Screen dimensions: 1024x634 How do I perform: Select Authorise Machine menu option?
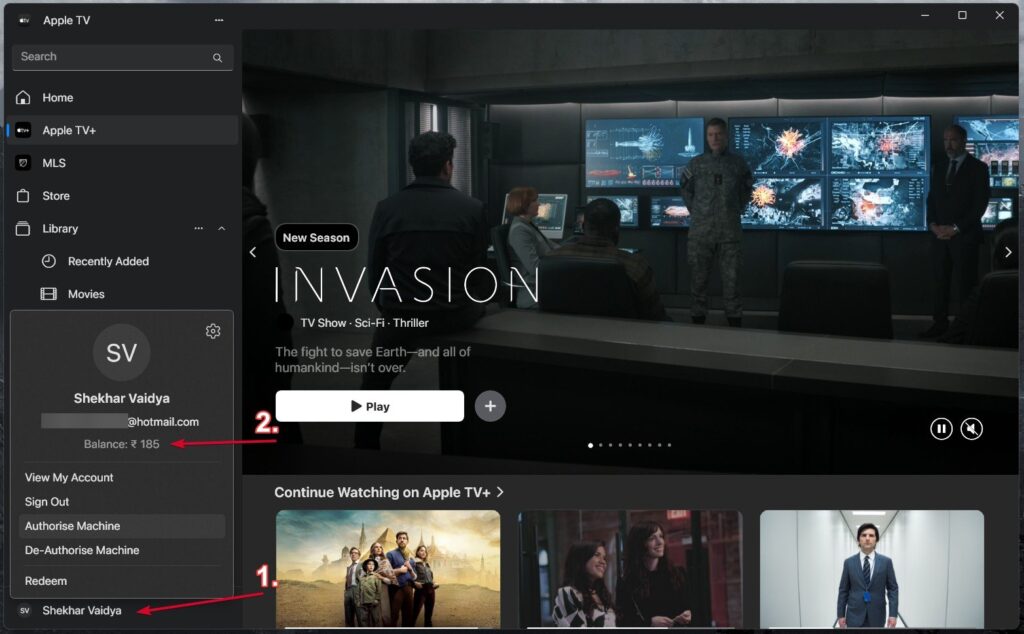click(72, 526)
